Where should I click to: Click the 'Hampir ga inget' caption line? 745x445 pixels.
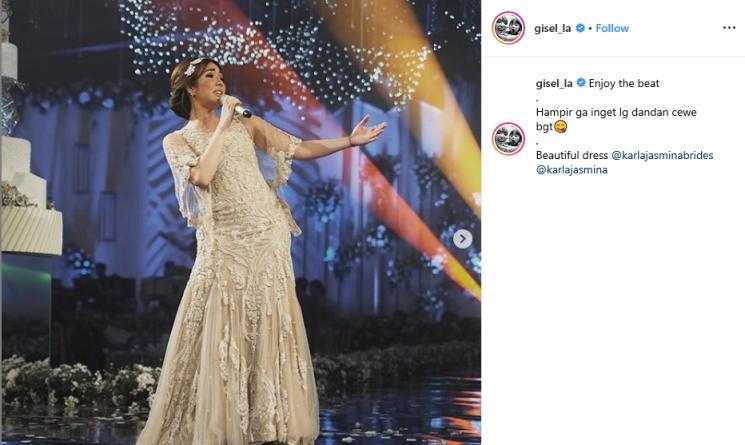616,113
